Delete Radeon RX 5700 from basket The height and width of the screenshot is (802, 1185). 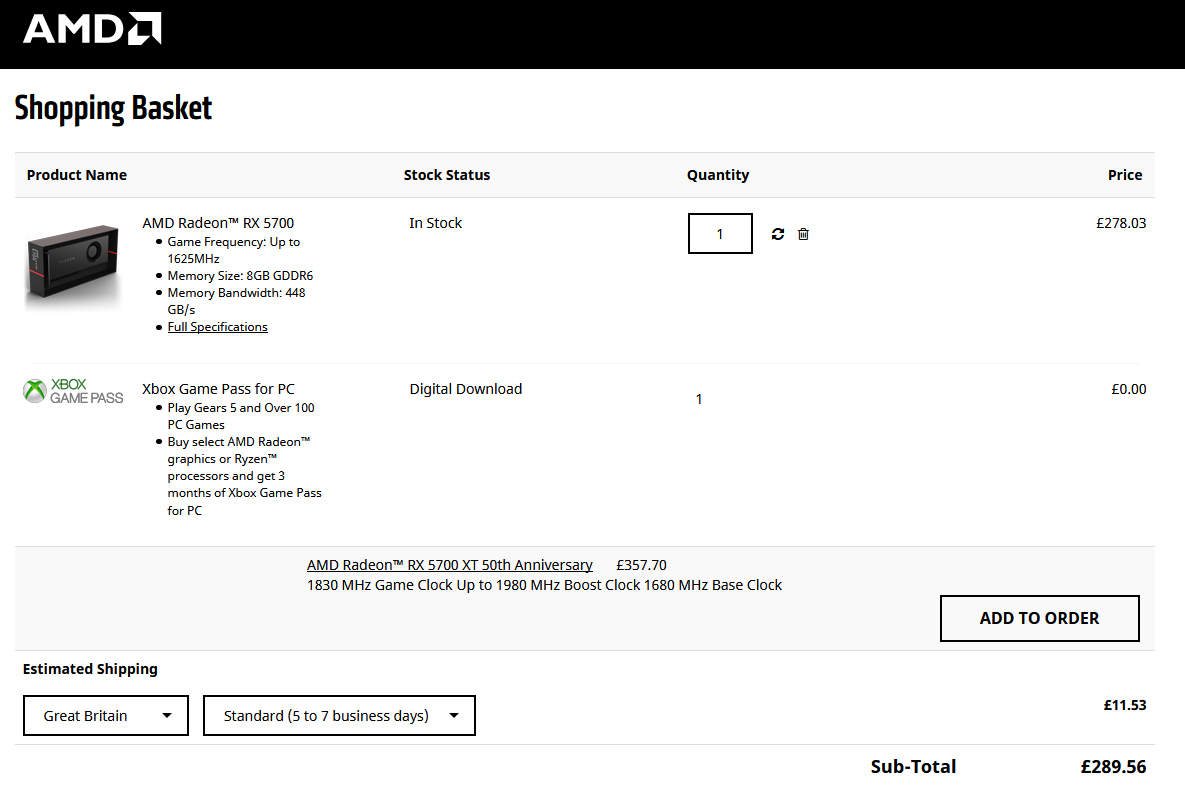coord(803,234)
